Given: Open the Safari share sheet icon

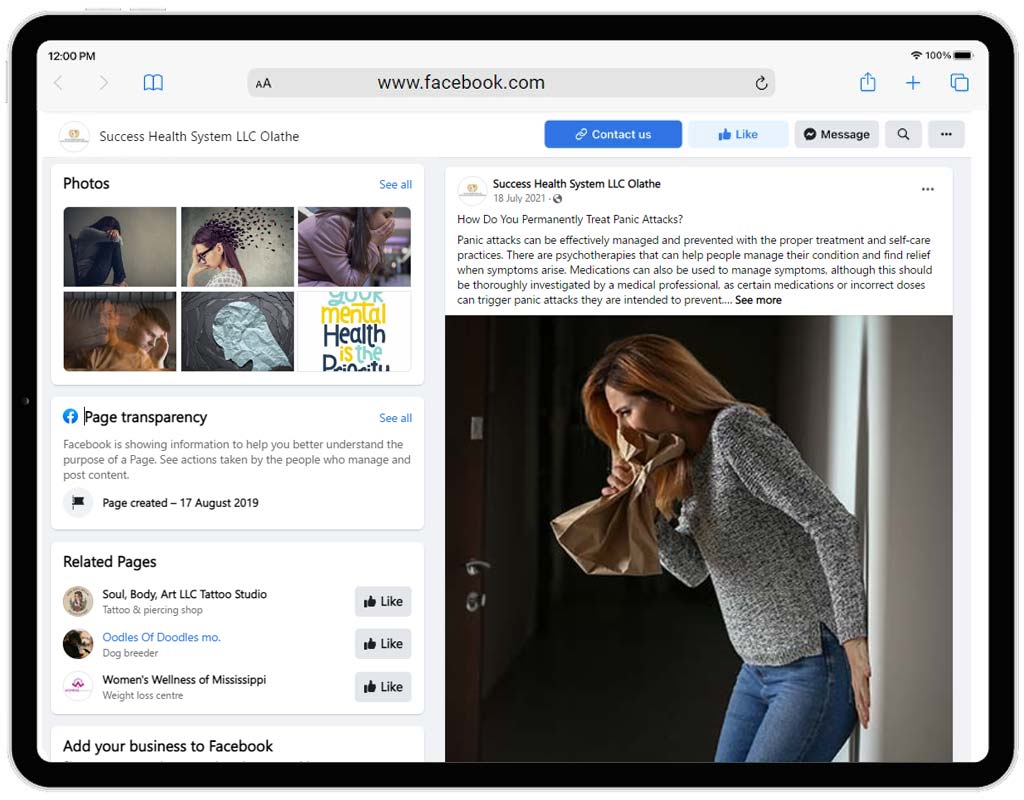Looking at the screenshot, I should [x=867, y=82].
